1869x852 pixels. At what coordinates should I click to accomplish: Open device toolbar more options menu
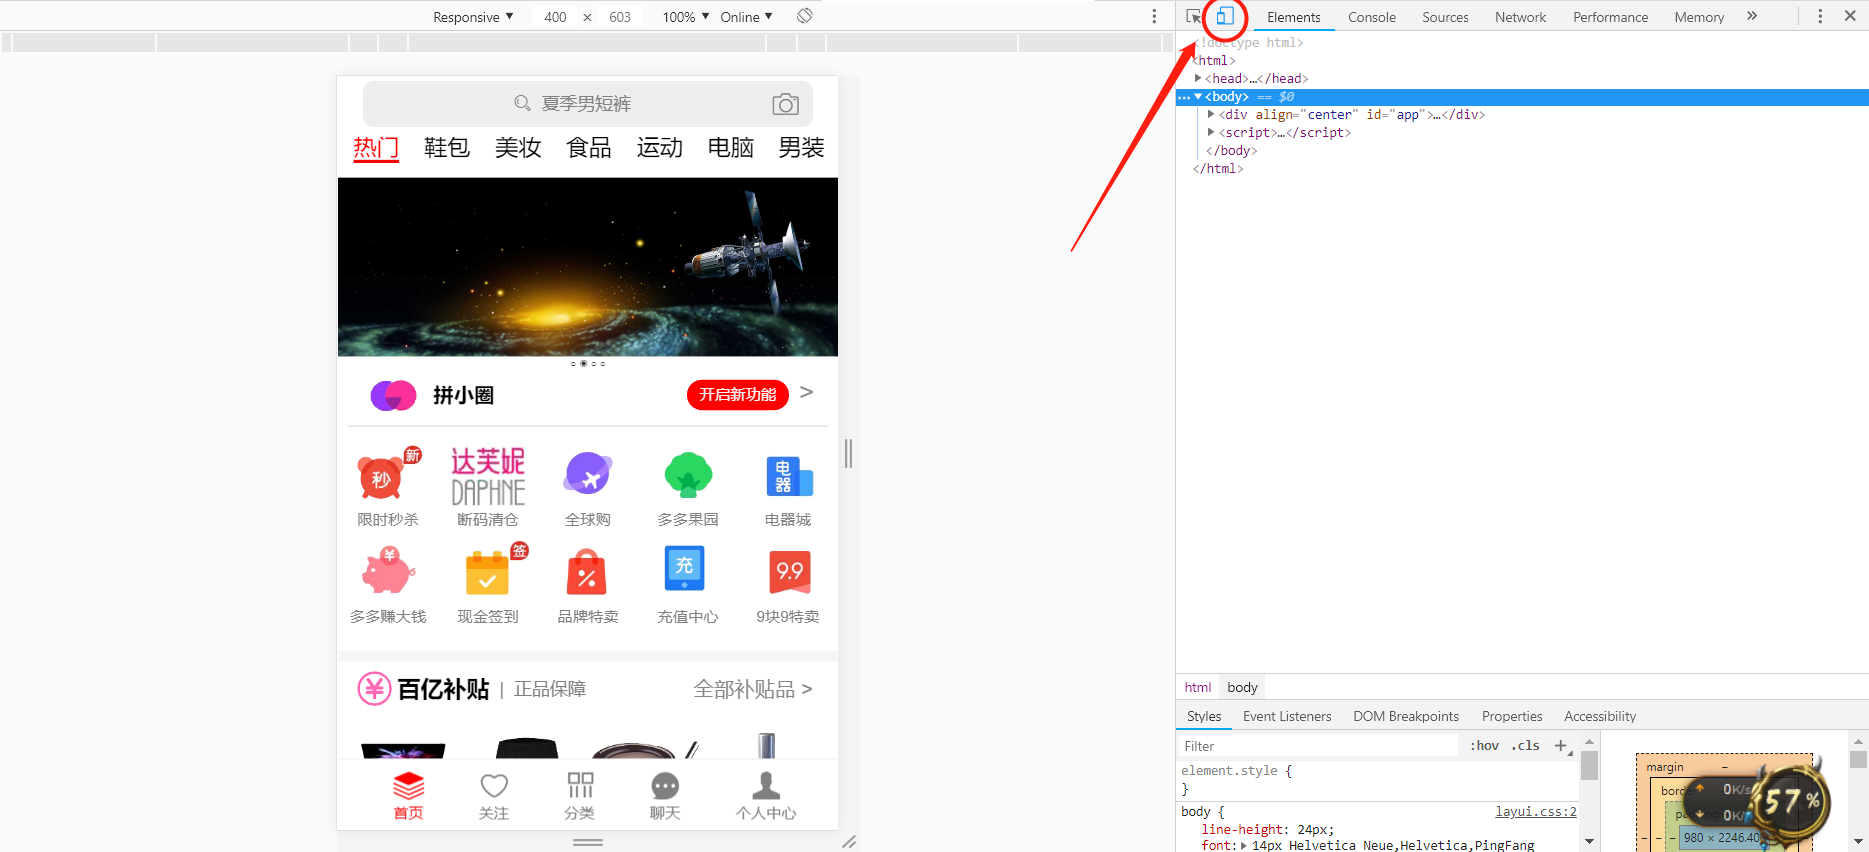point(1154,16)
